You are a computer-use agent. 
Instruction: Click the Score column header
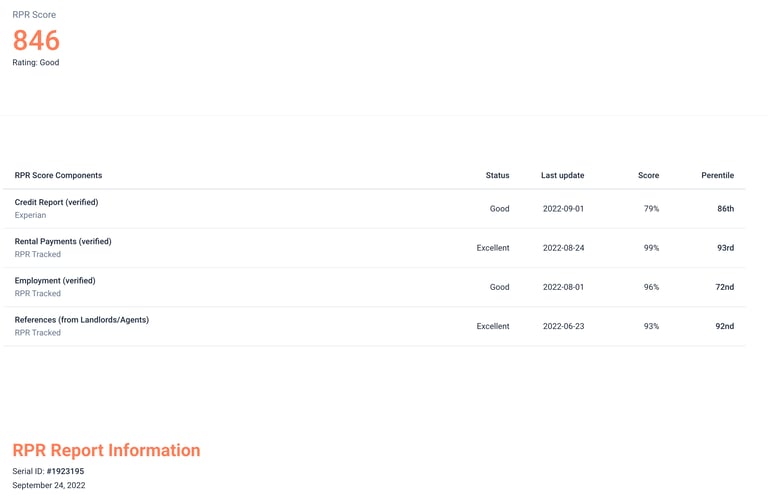648,175
